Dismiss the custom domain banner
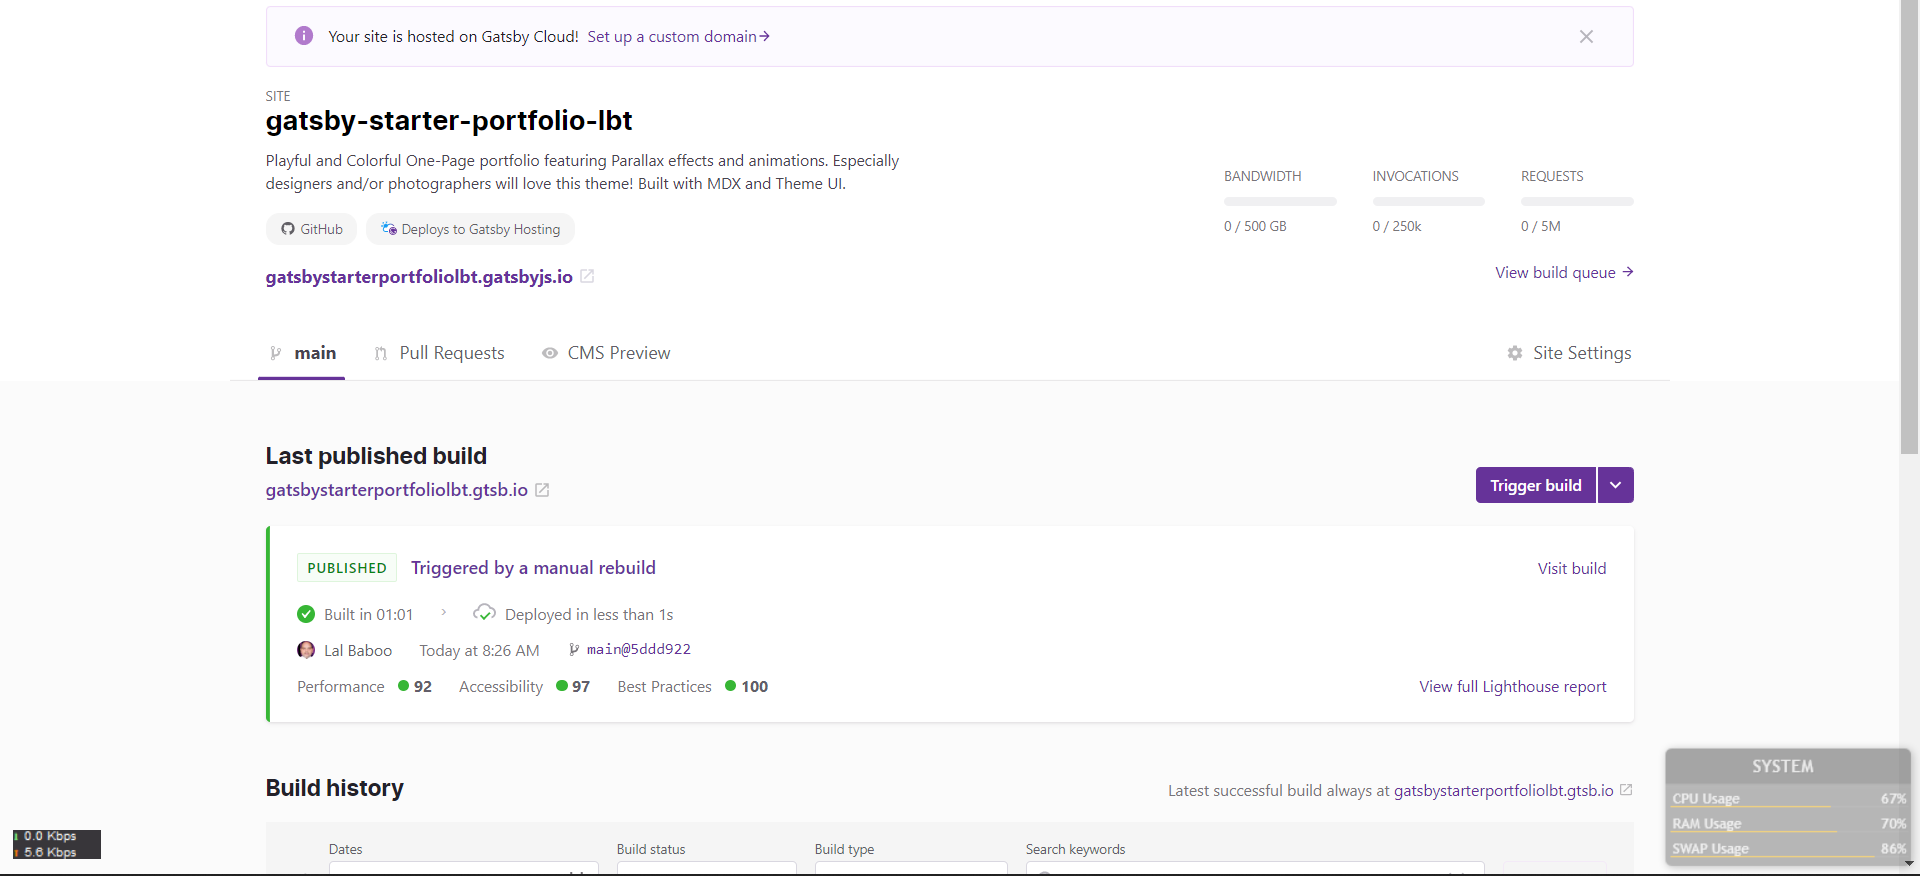Image resolution: width=1920 pixels, height=876 pixels. coord(1586,36)
